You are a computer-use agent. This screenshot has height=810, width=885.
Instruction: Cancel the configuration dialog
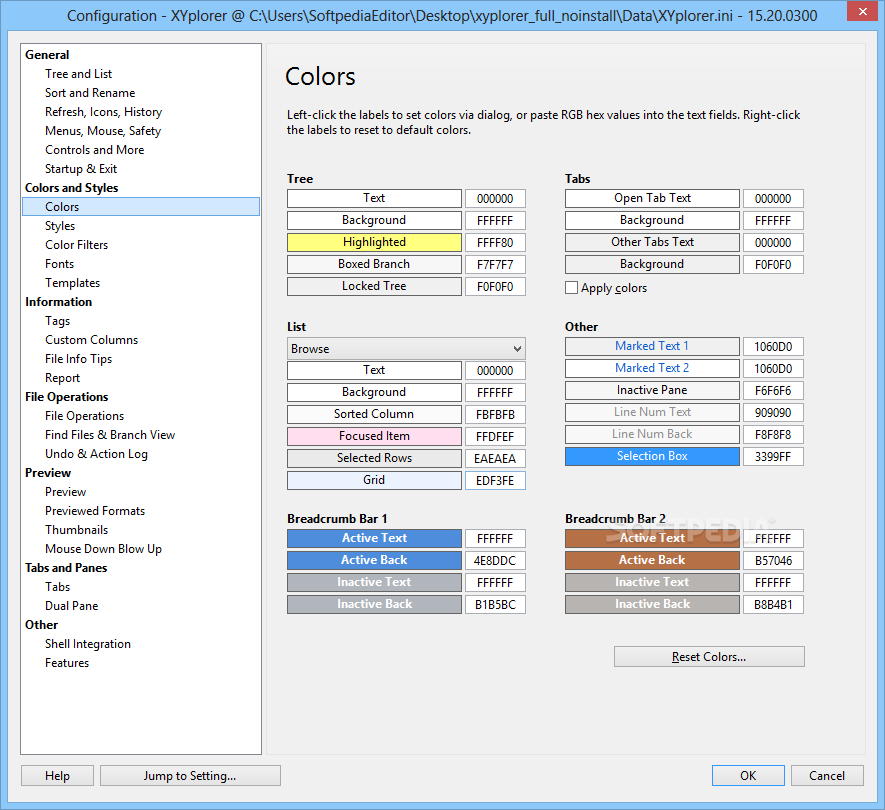827,776
